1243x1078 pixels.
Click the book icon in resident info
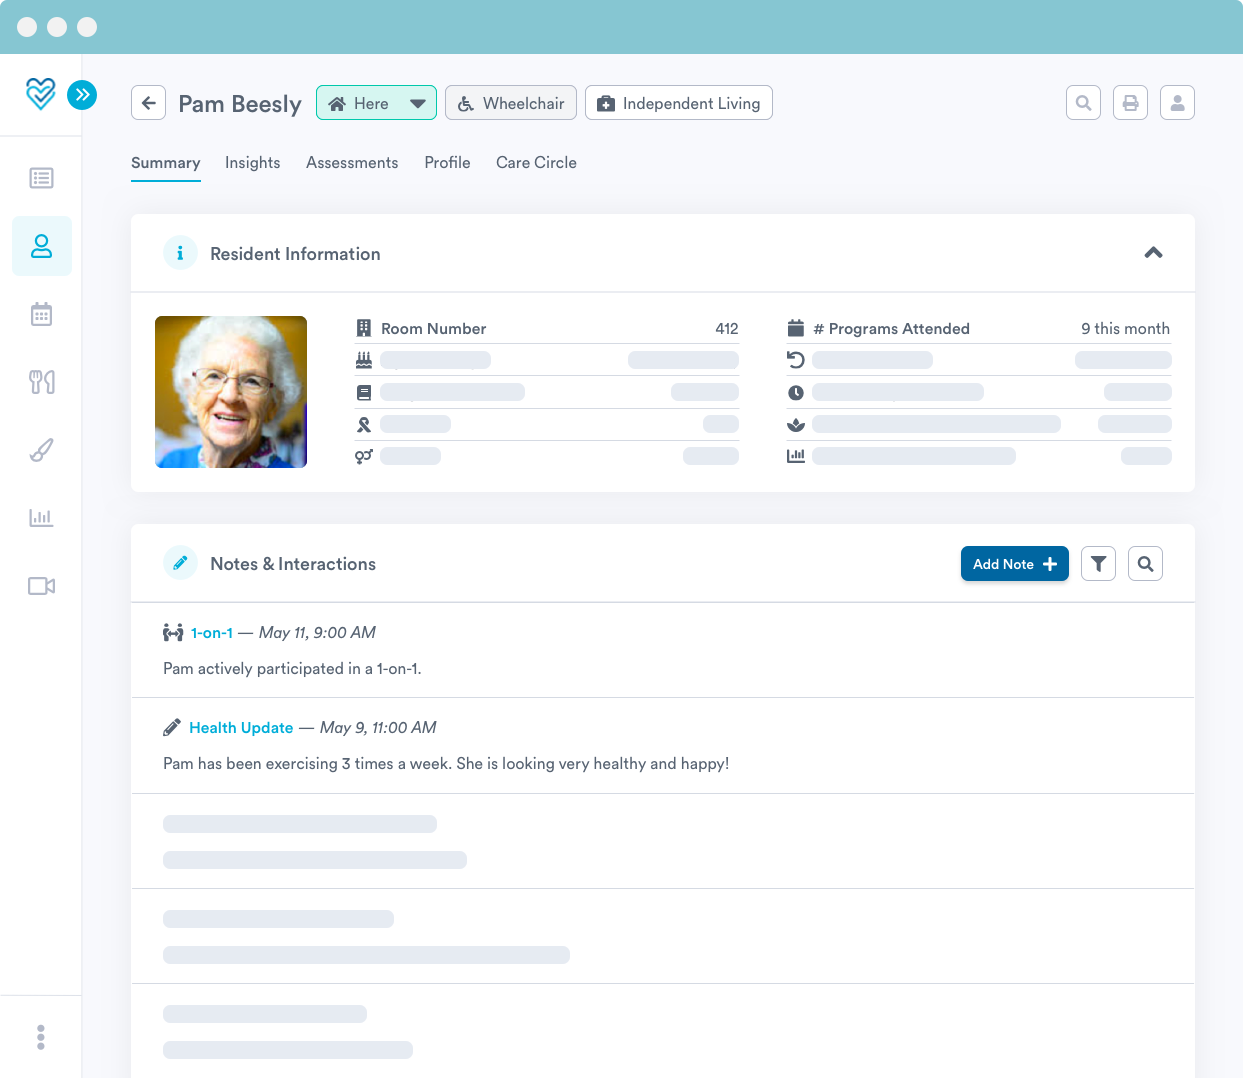(364, 392)
